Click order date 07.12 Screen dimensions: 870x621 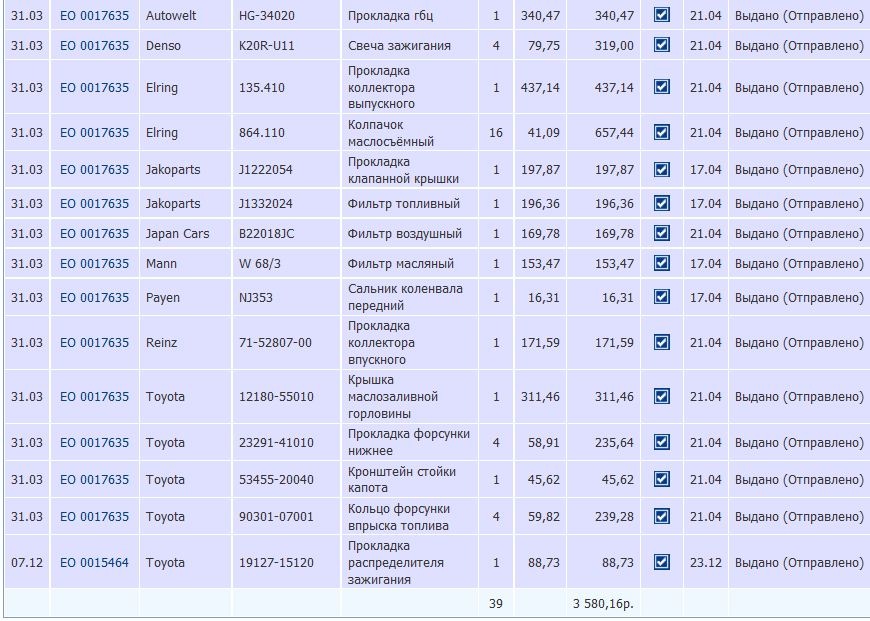coord(27,563)
